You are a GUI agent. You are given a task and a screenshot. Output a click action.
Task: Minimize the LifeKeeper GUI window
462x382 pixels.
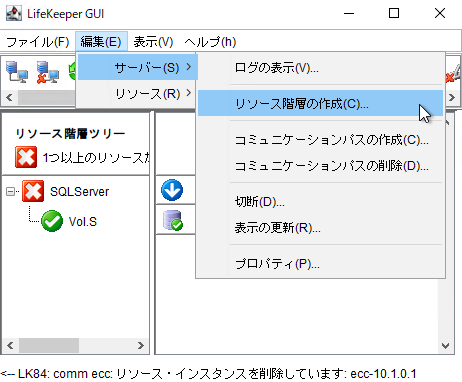coord(349,13)
